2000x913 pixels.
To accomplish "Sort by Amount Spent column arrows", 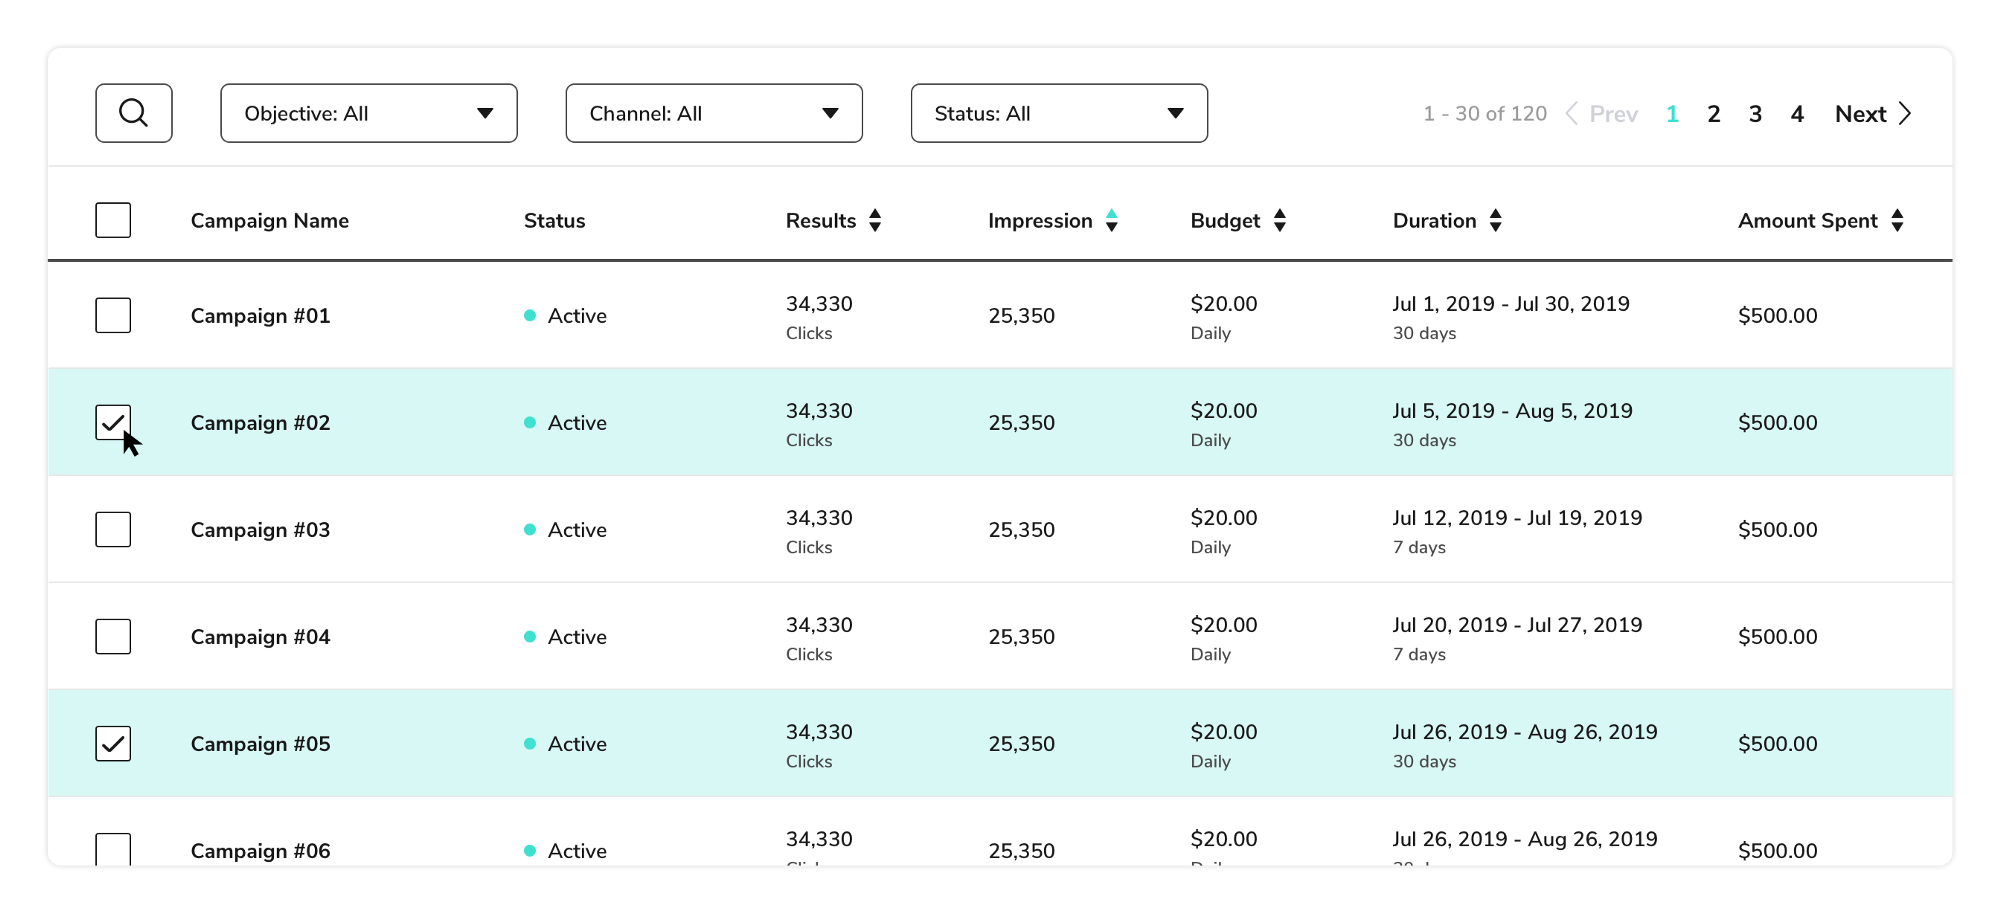I will pos(1897,221).
